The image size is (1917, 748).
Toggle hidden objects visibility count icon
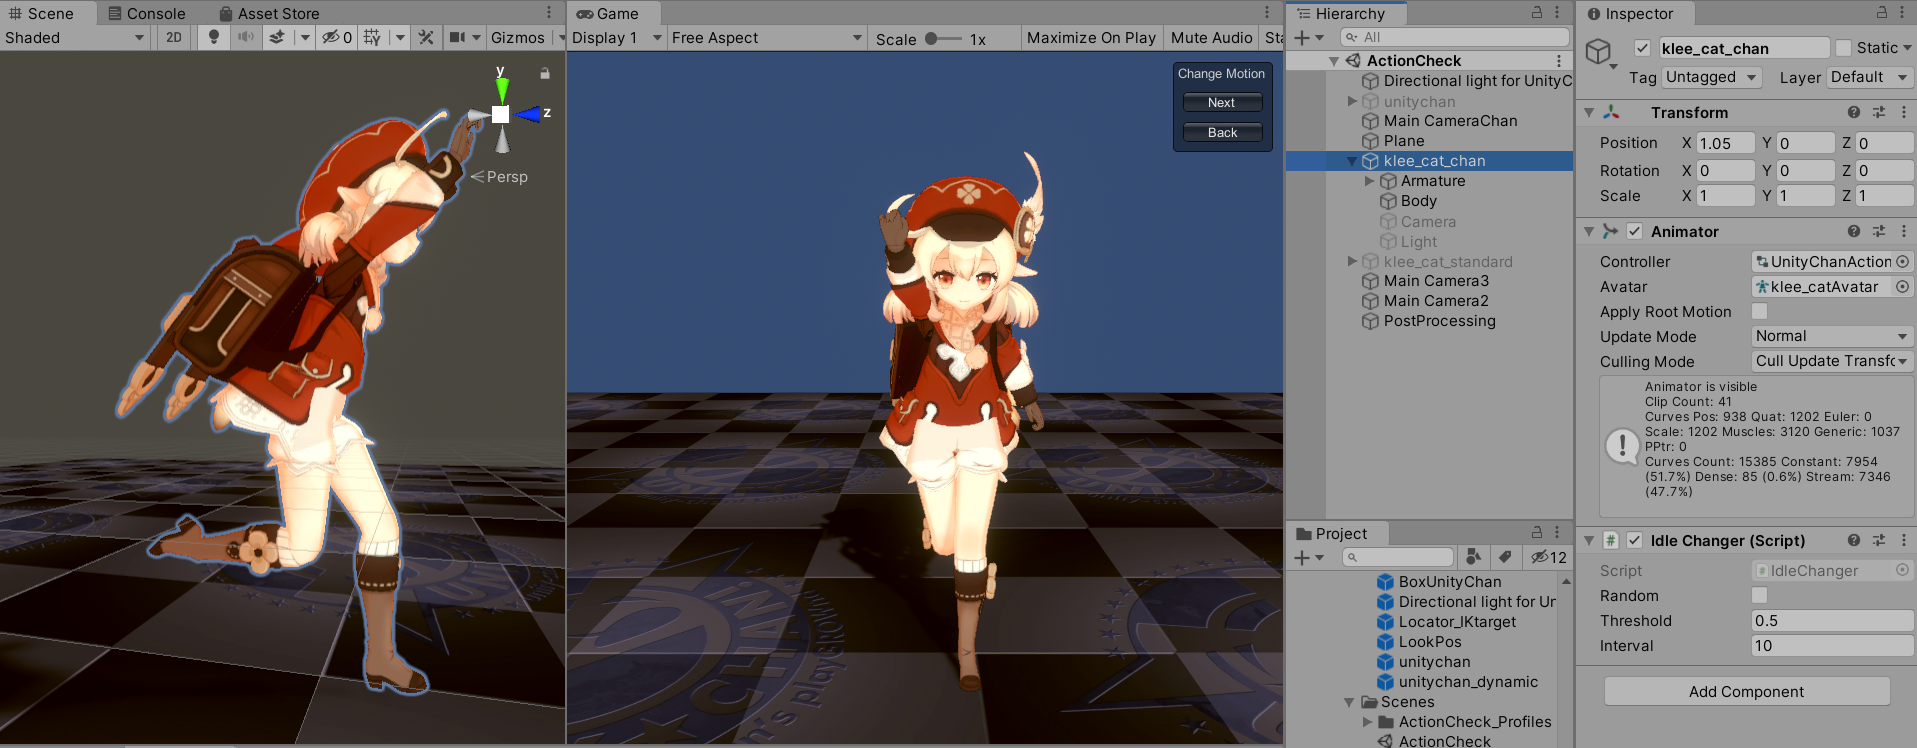[336, 37]
